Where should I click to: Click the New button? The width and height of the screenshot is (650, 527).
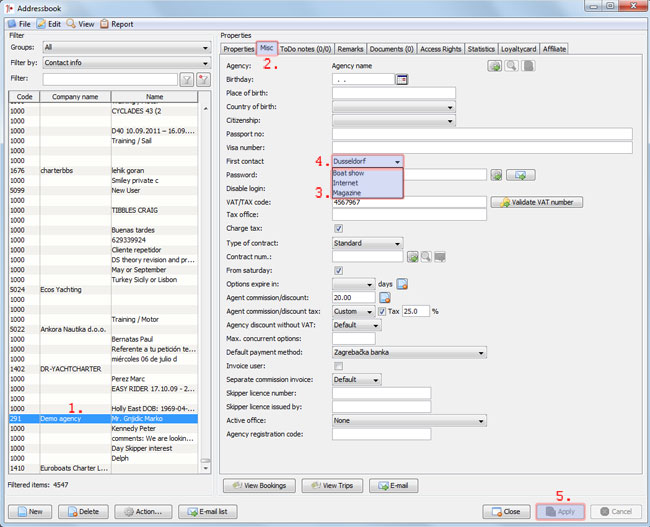coord(30,512)
